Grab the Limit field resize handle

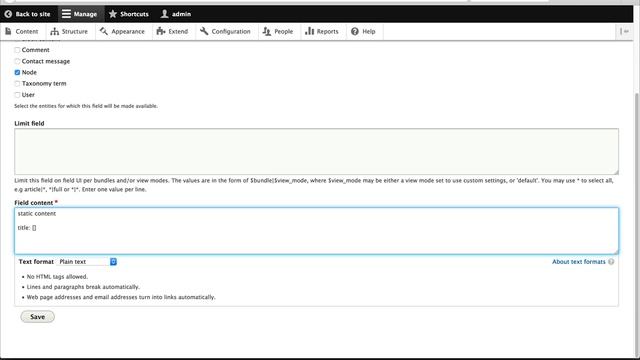[616, 172]
